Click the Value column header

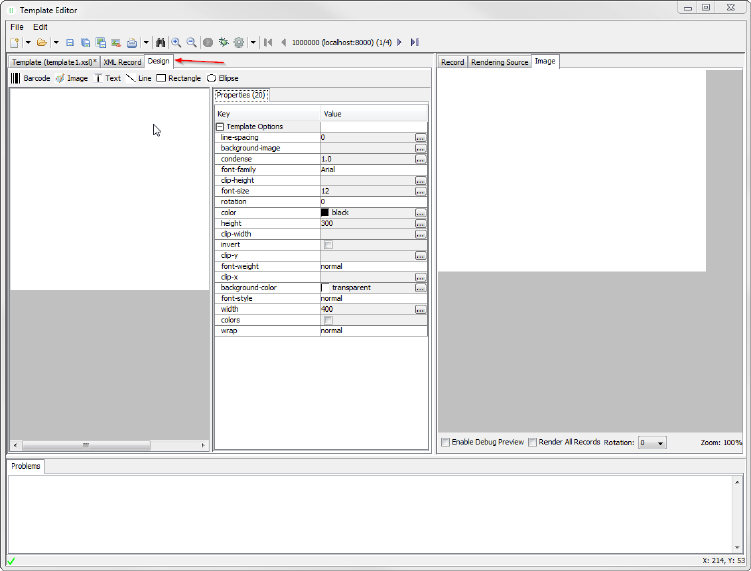(374, 114)
